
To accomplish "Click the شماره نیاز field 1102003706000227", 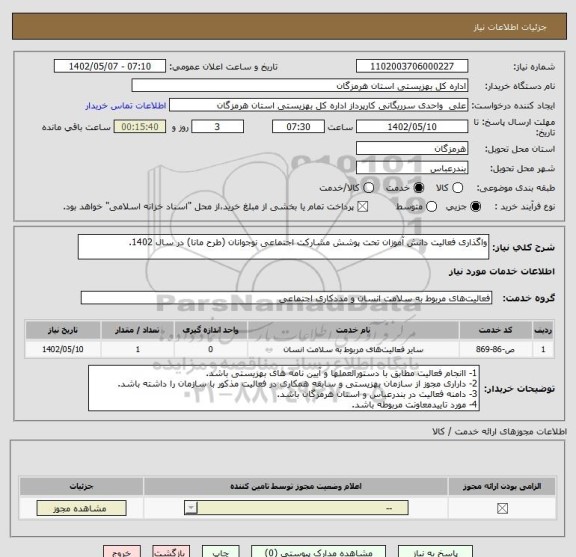I will [412, 67].
